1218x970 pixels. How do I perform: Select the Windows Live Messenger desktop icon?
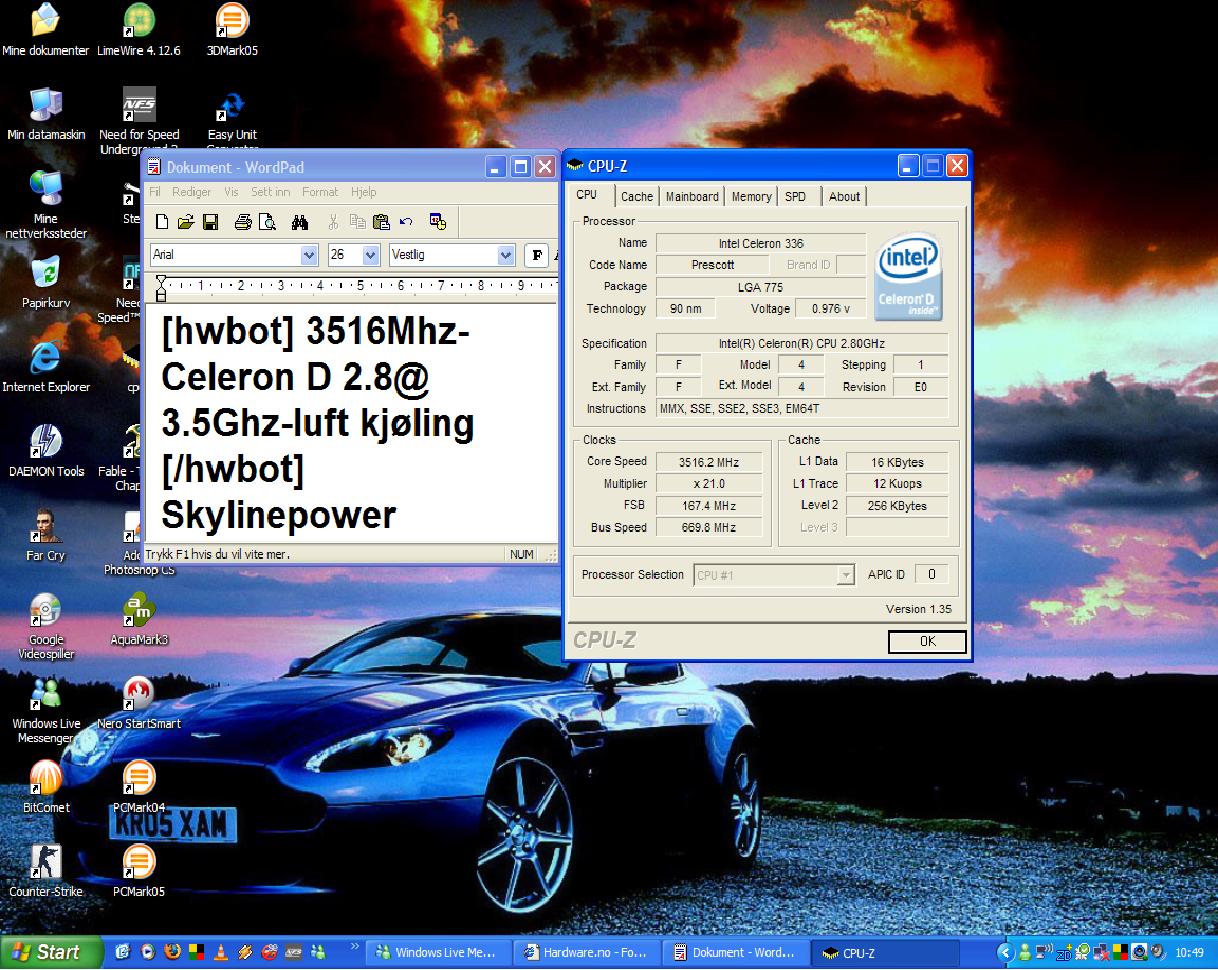click(46, 710)
